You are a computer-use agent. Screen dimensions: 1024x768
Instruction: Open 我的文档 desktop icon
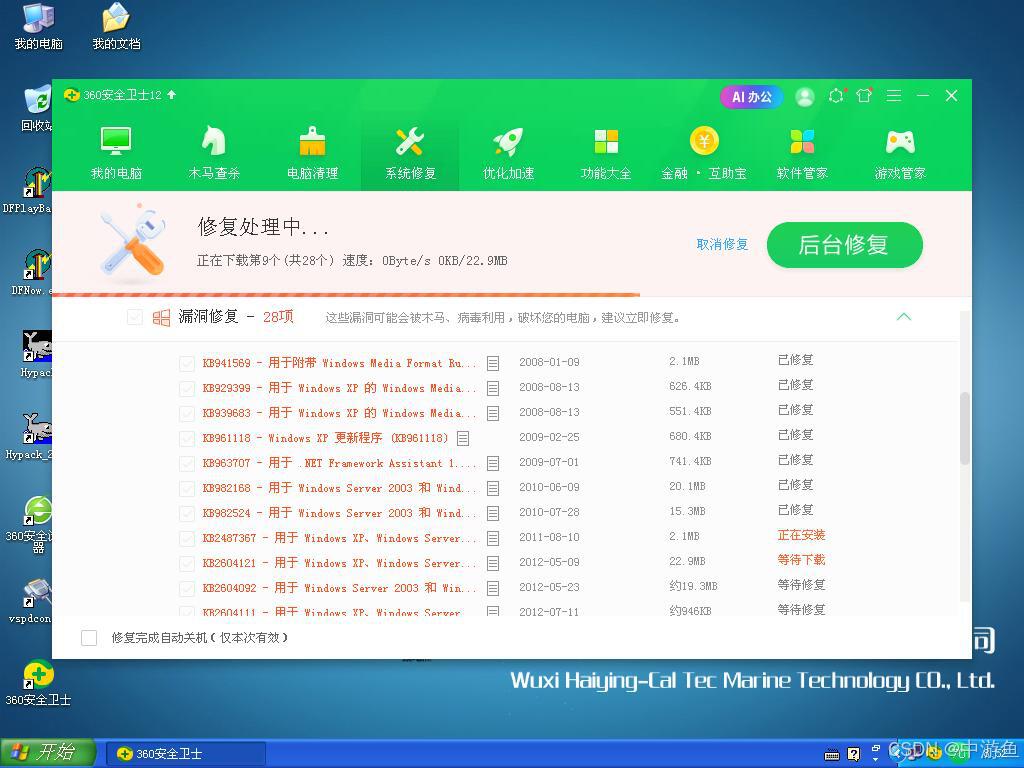(x=116, y=27)
